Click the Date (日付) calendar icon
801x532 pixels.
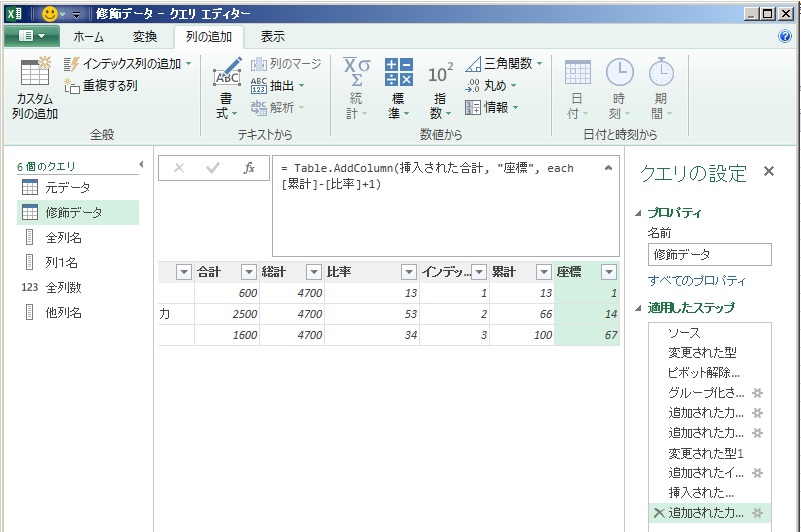tap(578, 72)
